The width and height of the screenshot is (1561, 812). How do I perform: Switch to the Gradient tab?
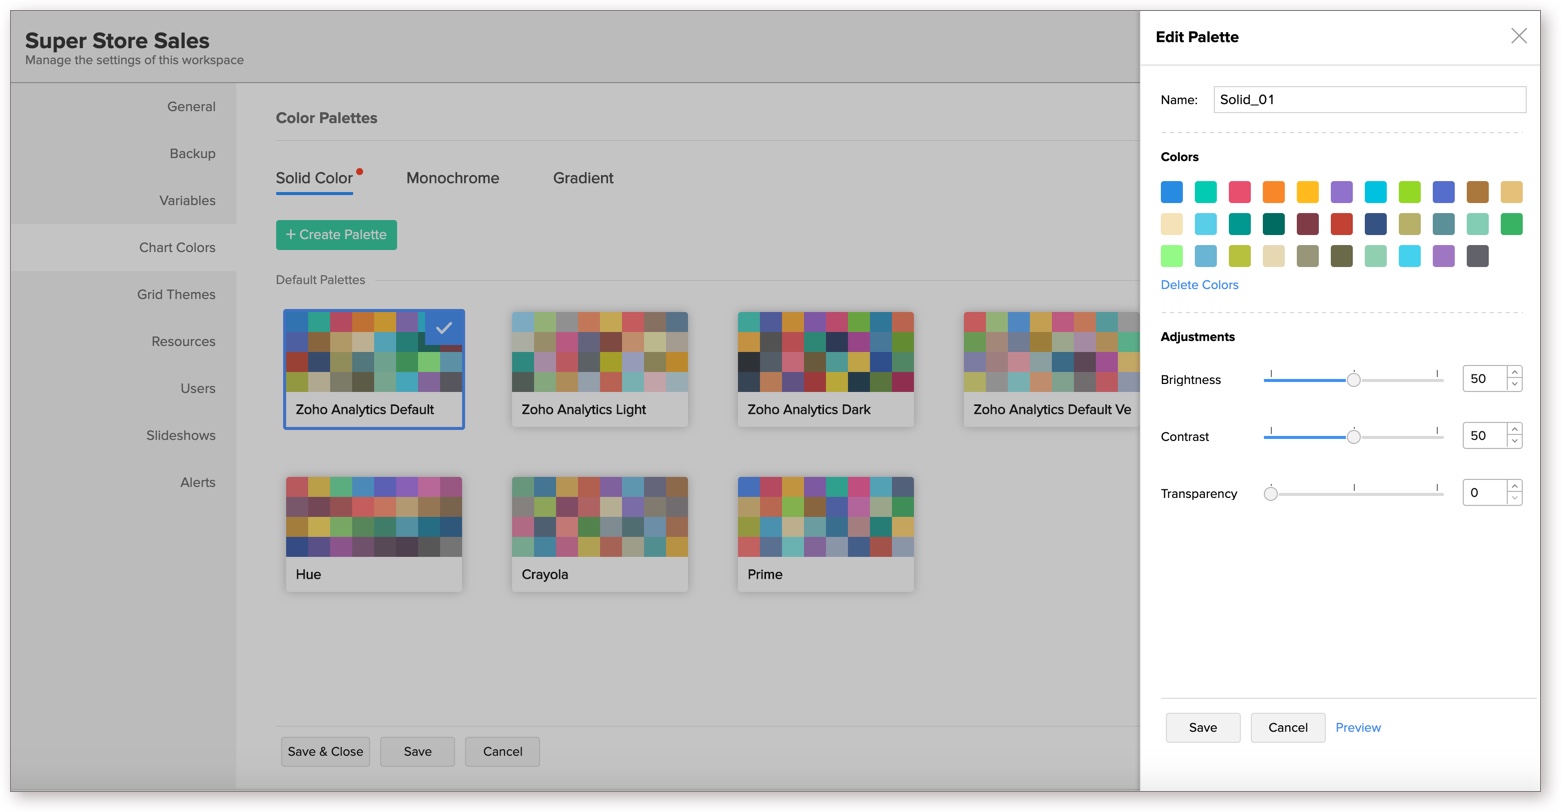583,178
